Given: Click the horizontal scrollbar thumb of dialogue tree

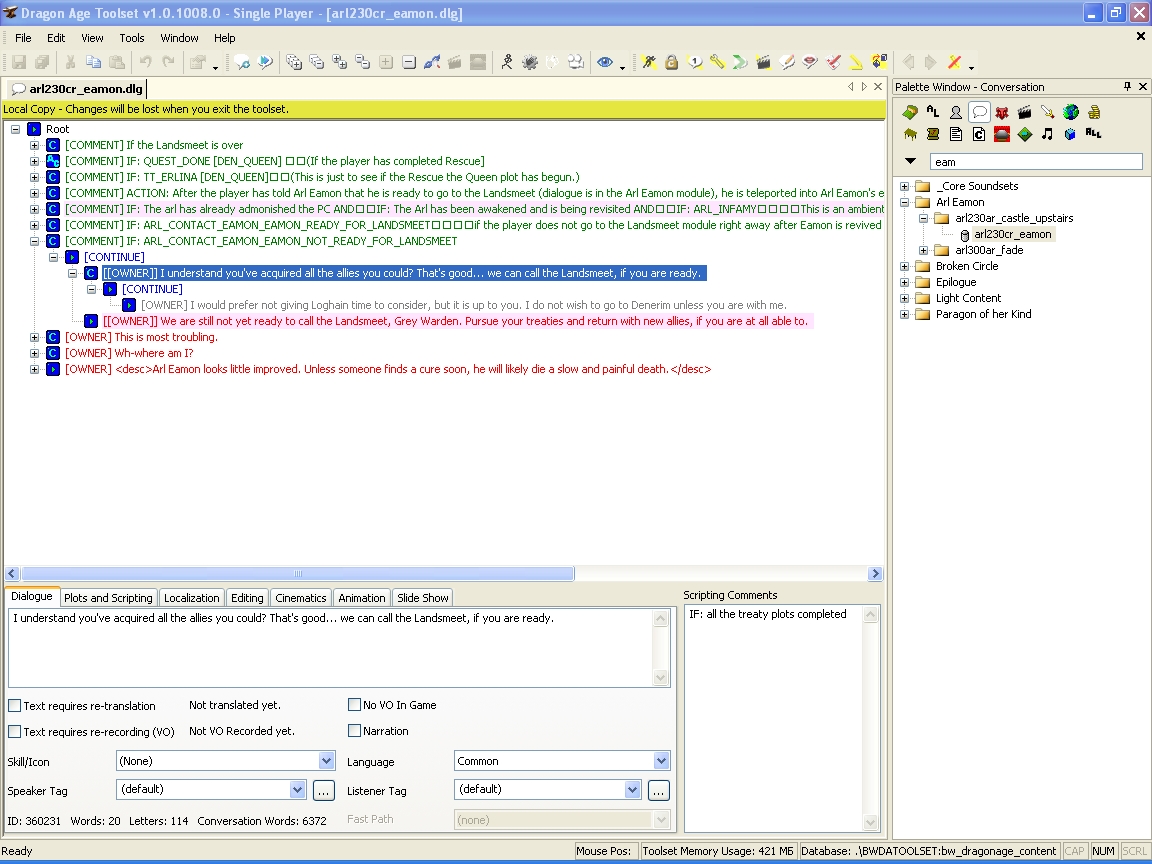Looking at the screenshot, I should click(x=298, y=574).
